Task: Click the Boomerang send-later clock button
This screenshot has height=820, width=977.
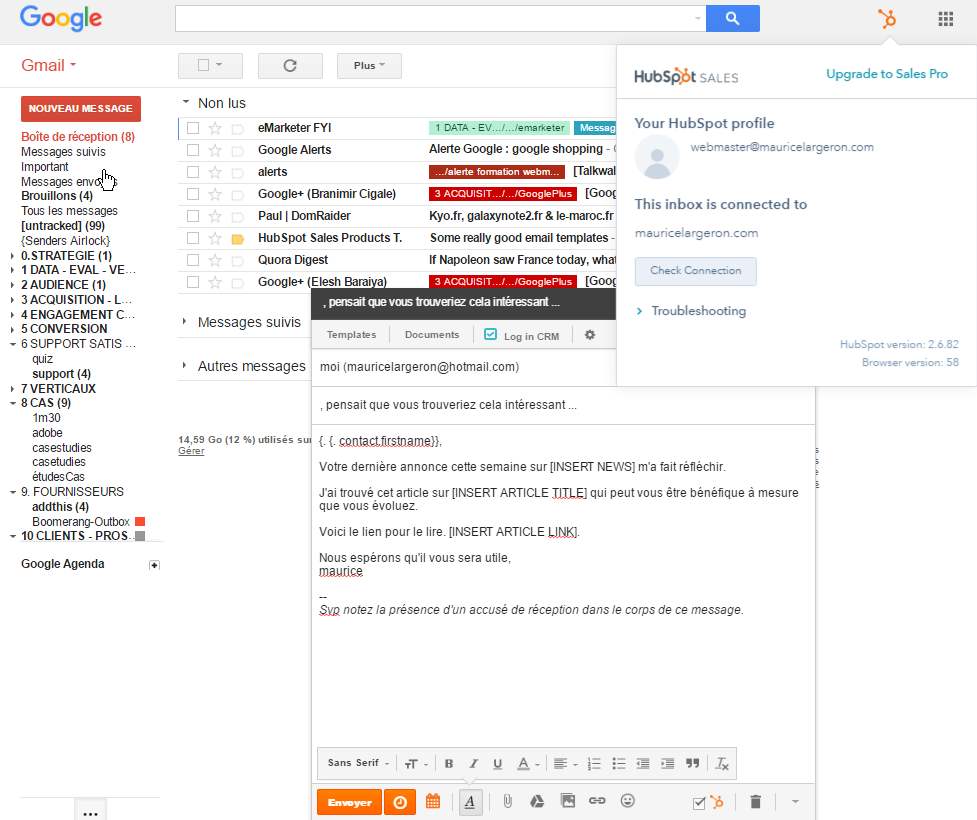Action: coord(400,803)
